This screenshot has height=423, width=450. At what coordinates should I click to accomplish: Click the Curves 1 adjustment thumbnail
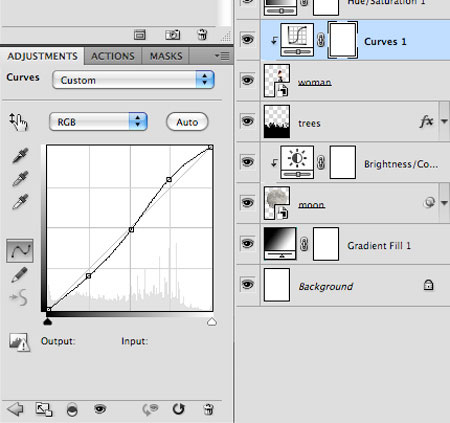tap(297, 40)
